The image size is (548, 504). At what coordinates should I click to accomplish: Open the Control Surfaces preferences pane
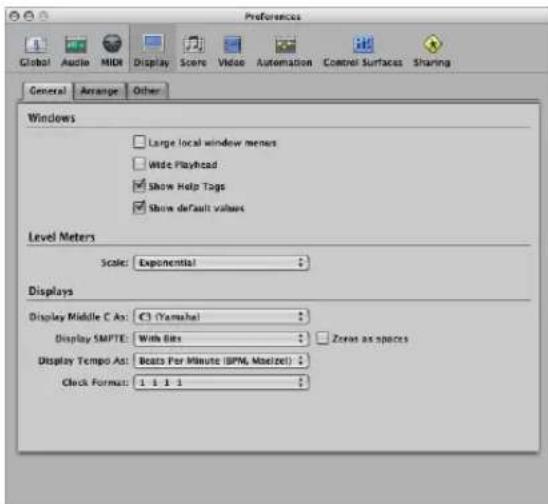coord(363,51)
